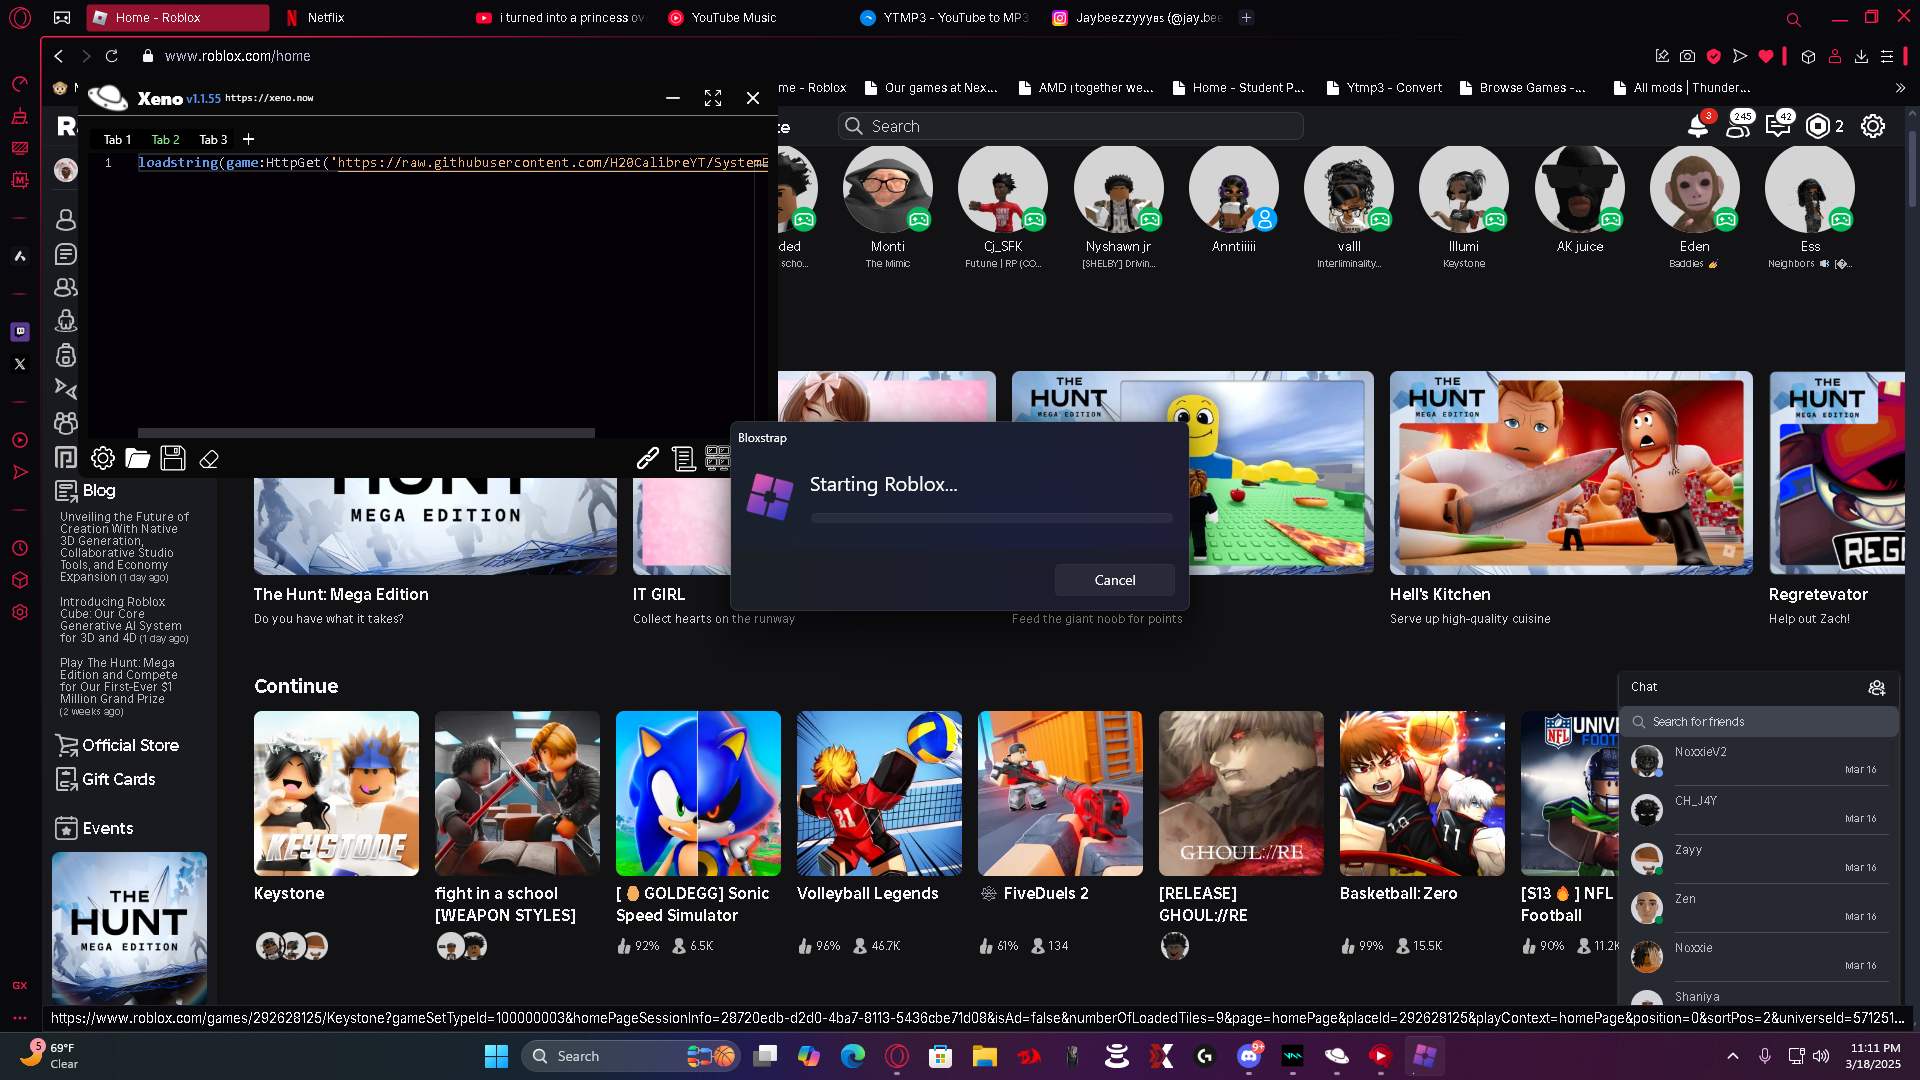Viewport: 1920px width, 1080px height.
Task: Go back in browser history
Action: click(59, 56)
